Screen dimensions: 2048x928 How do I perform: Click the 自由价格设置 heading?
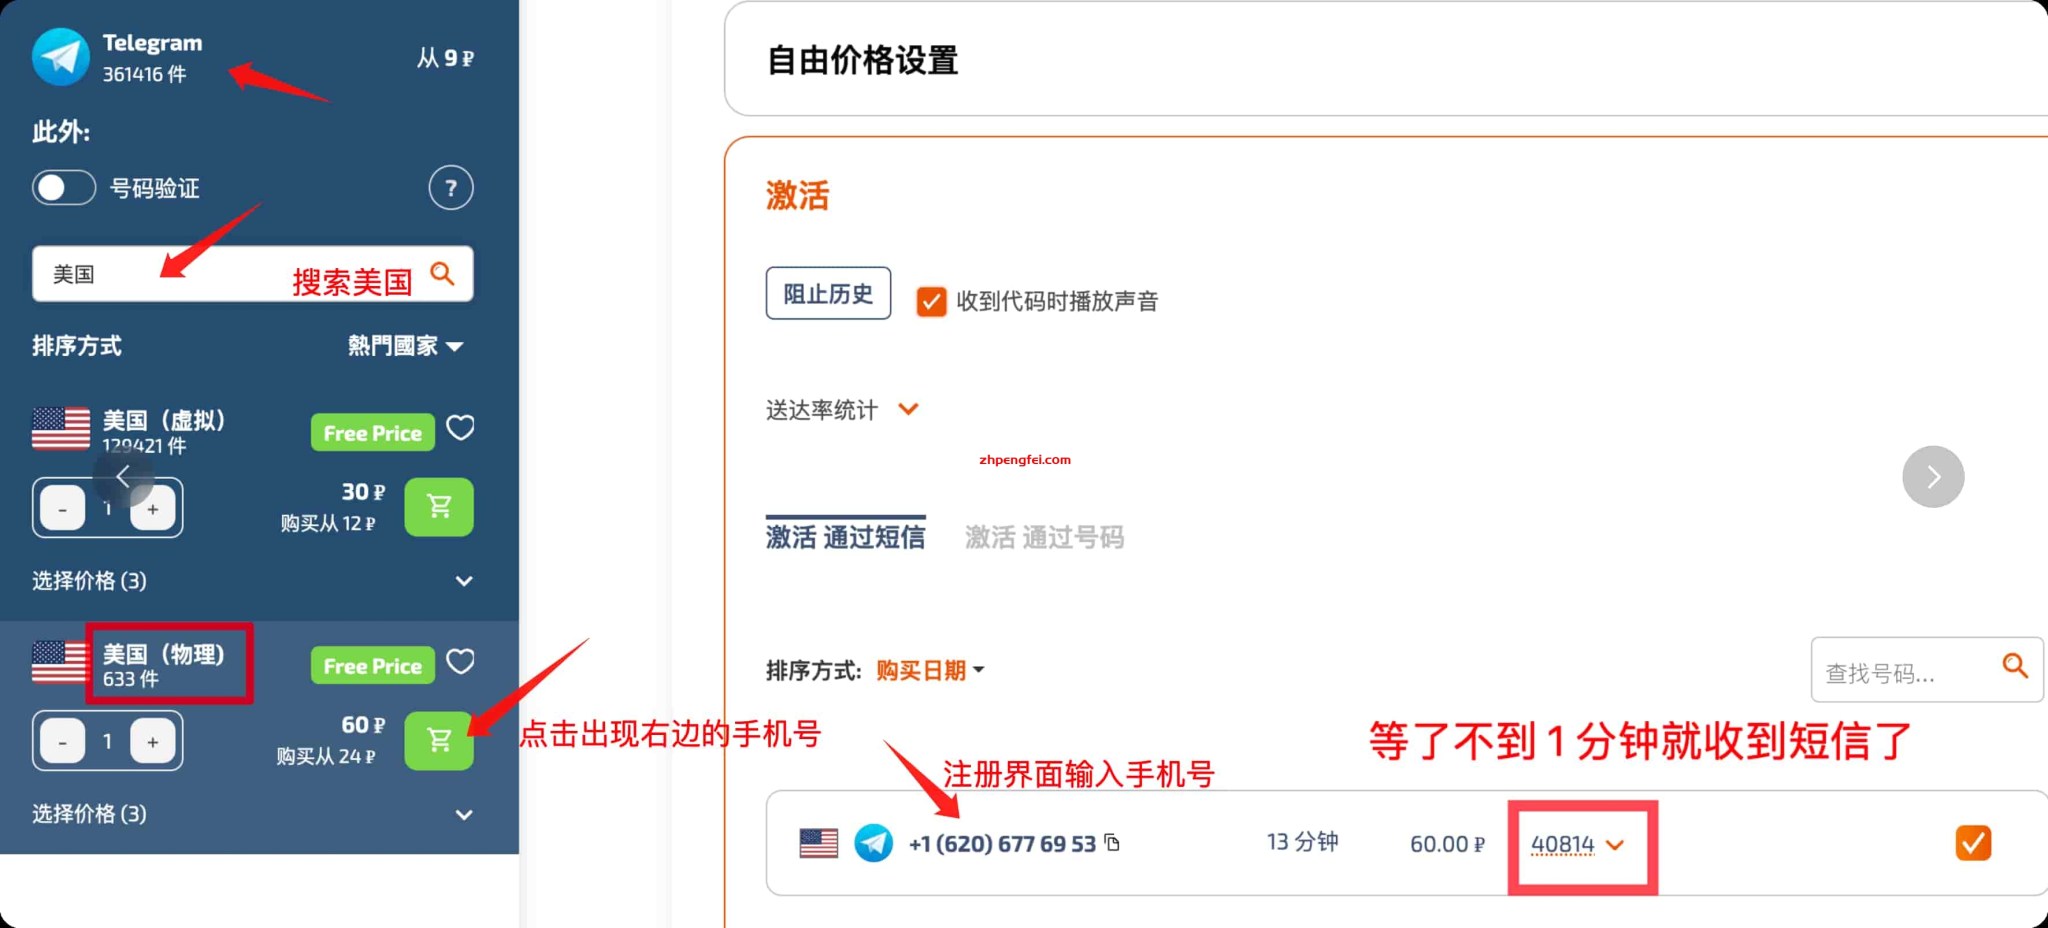coord(862,60)
